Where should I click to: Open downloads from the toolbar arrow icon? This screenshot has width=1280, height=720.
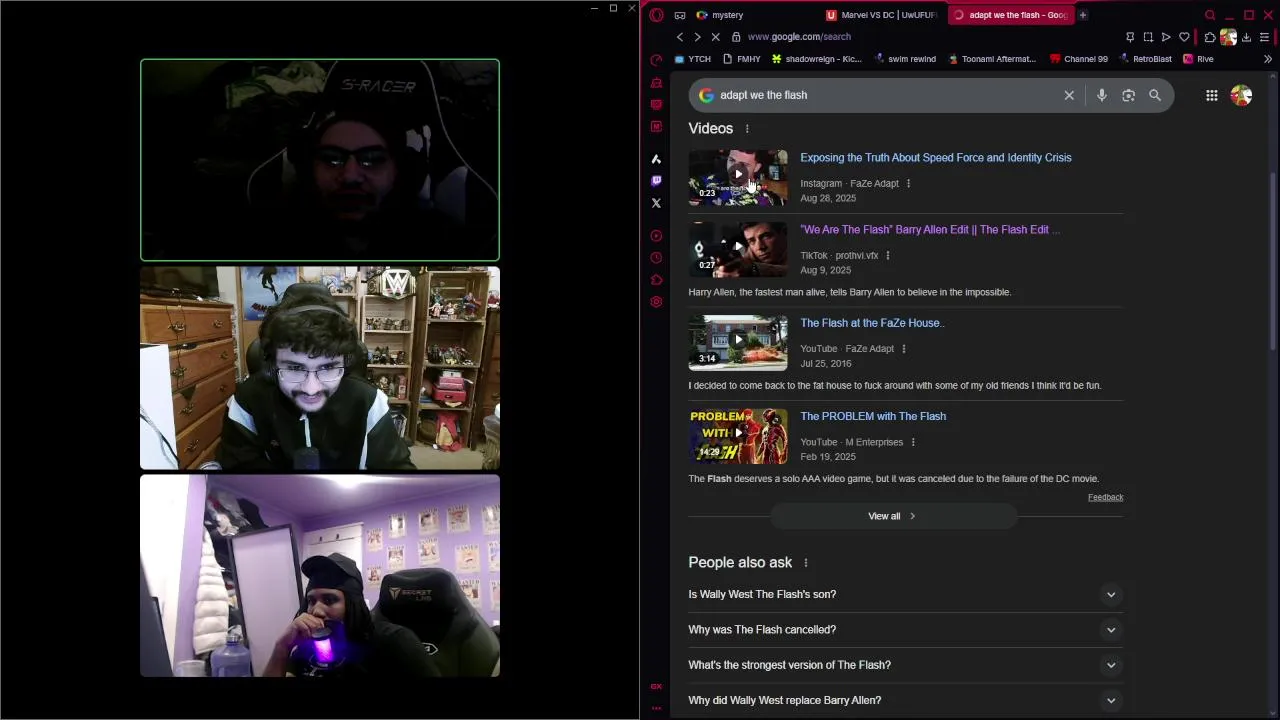pos(1247,37)
